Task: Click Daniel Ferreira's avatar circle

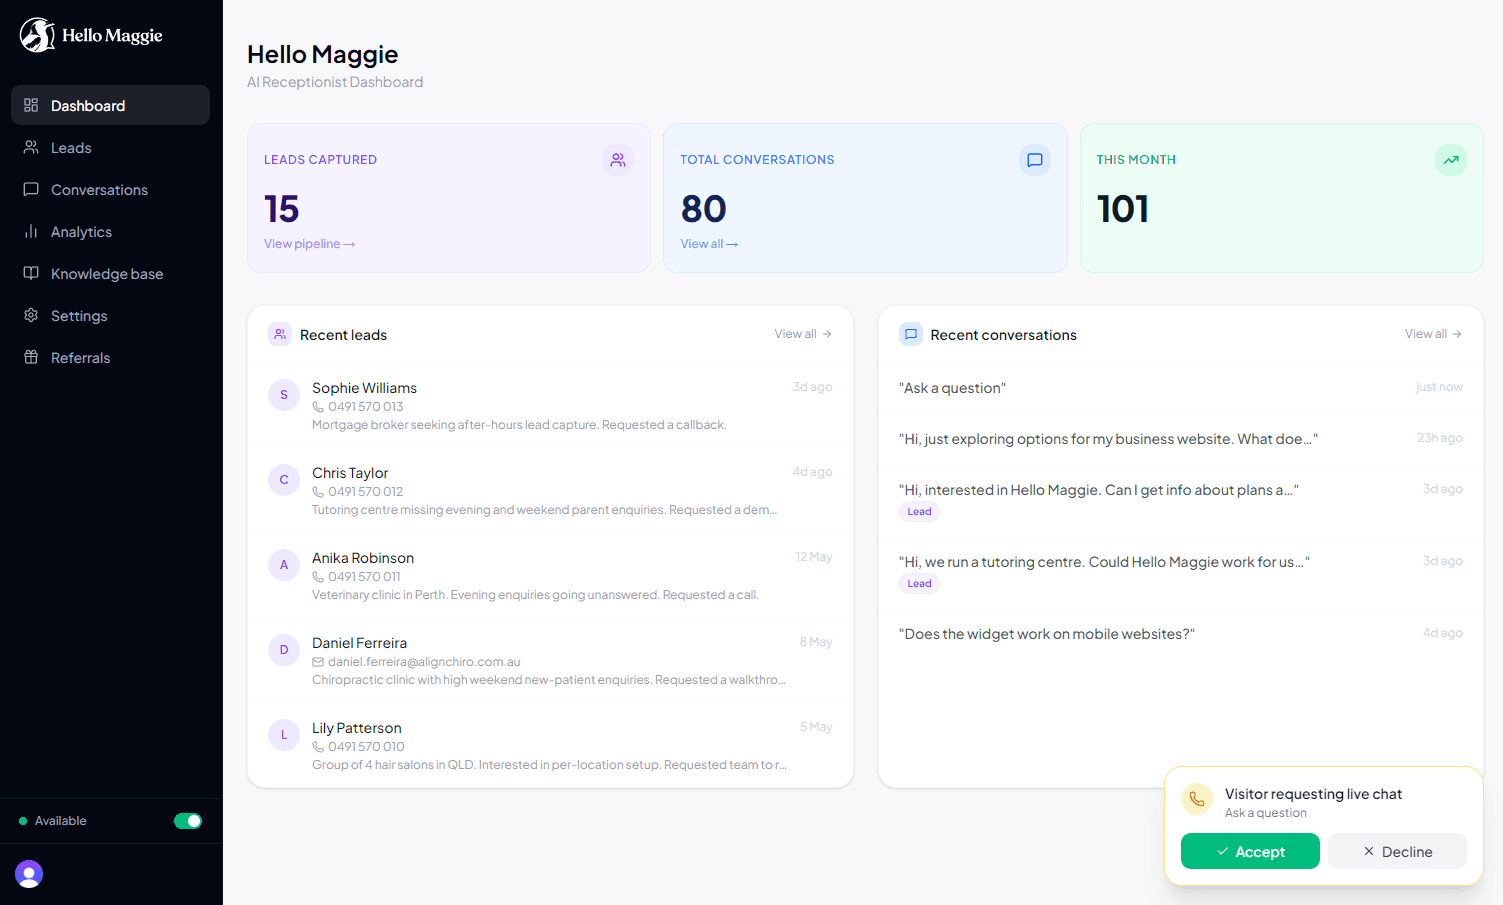Action: [x=284, y=650]
